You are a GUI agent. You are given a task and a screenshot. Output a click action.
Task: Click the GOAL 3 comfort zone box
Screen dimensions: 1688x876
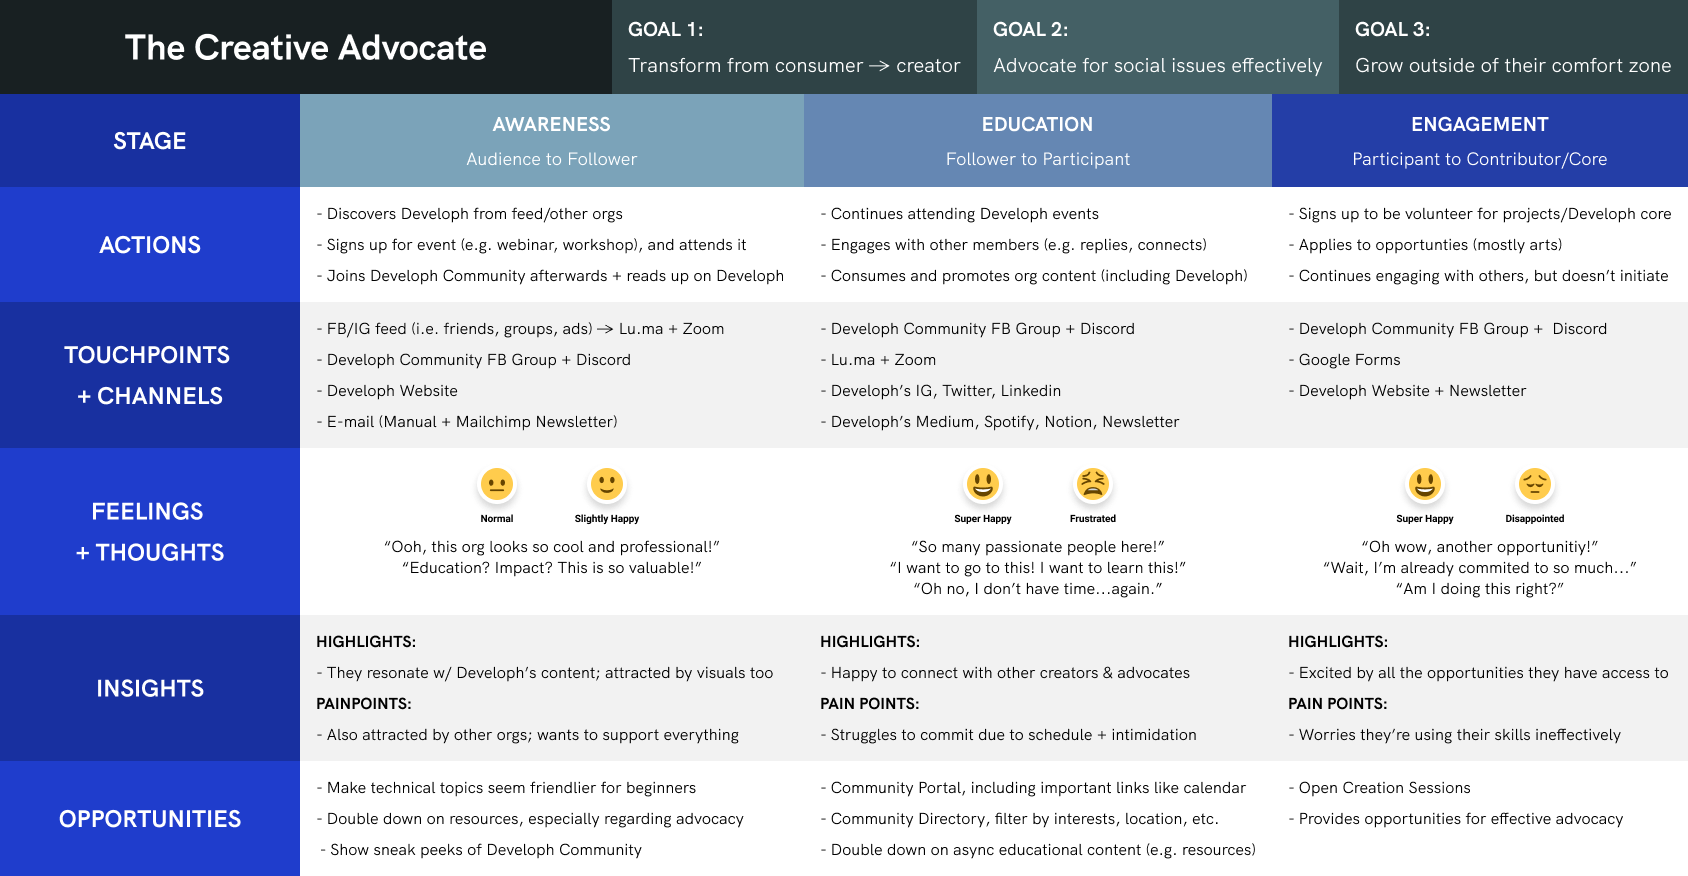point(1513,47)
